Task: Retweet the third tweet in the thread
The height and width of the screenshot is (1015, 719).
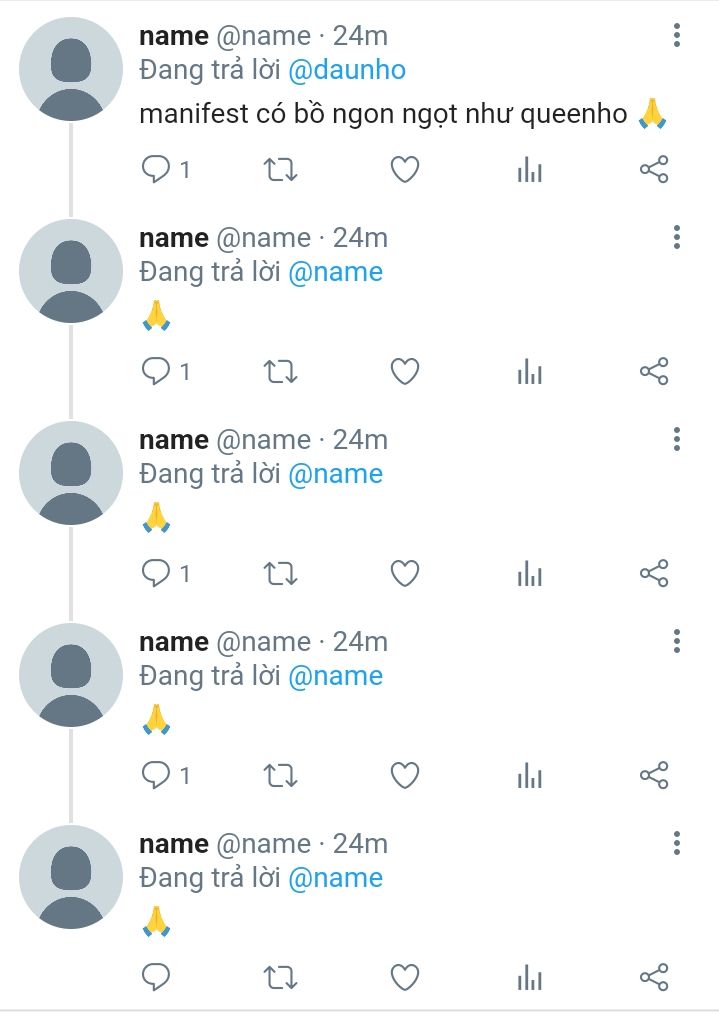Action: [x=280, y=574]
